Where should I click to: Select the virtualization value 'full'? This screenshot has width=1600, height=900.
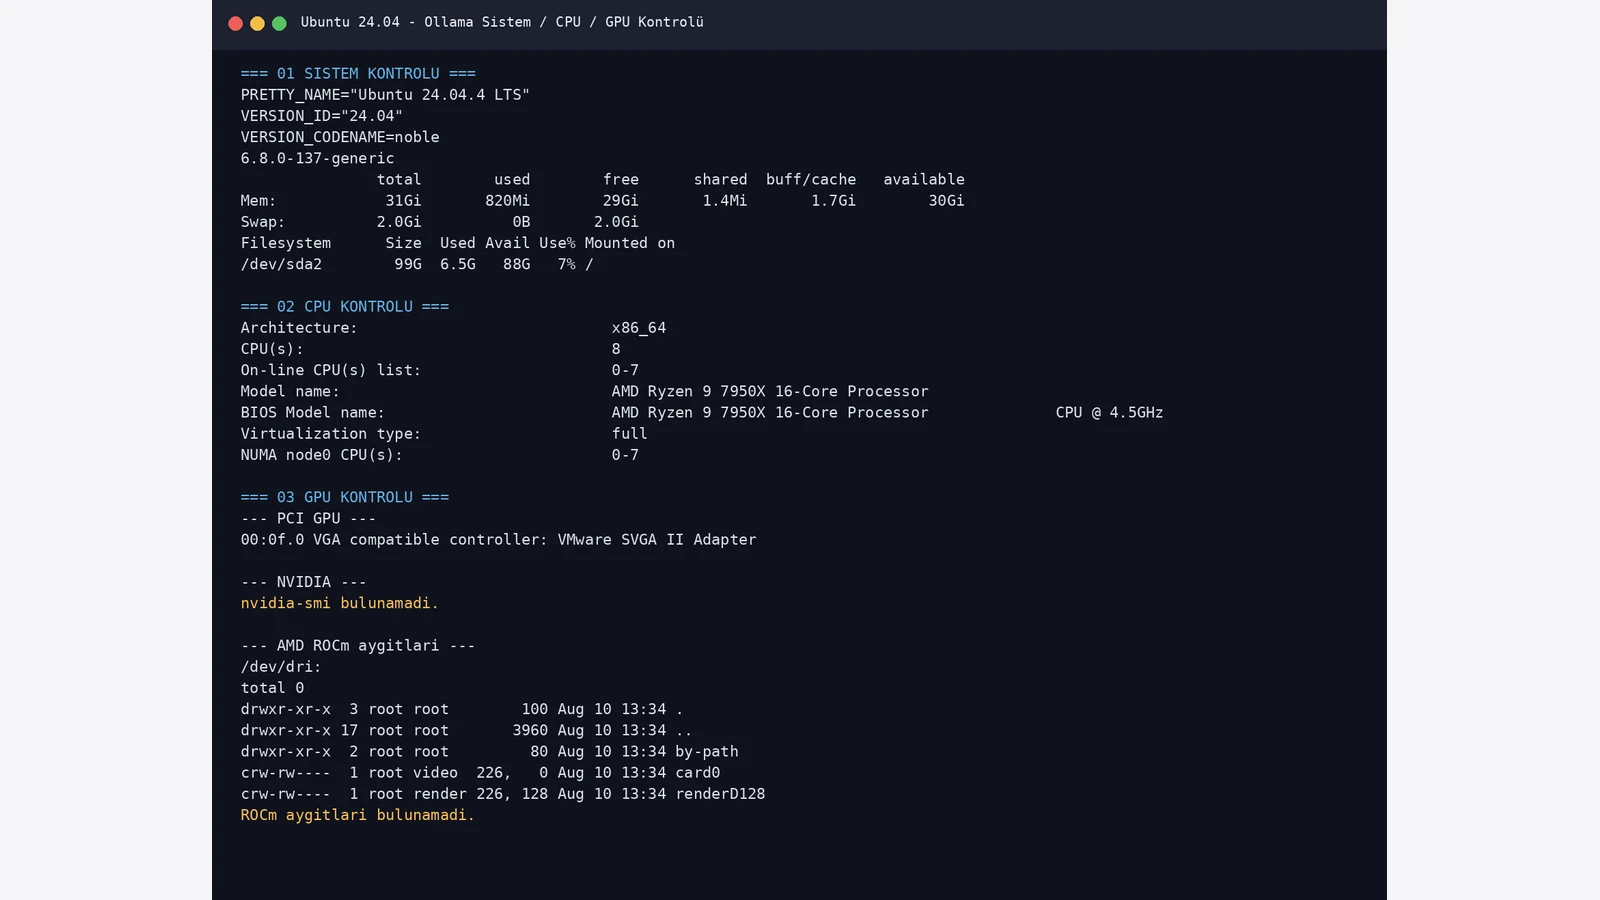(x=630, y=434)
